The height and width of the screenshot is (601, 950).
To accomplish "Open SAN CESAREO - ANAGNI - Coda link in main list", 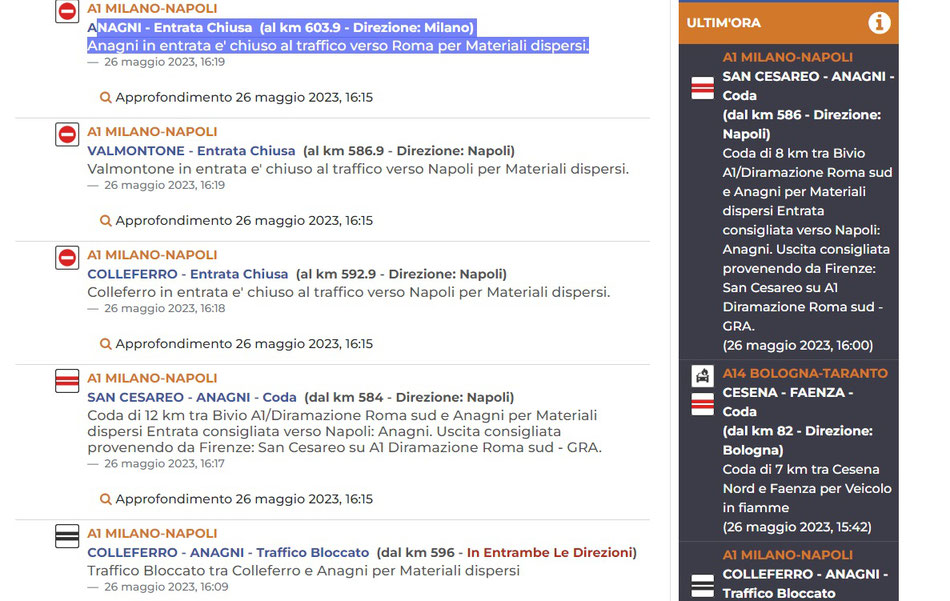I will pos(191,397).
